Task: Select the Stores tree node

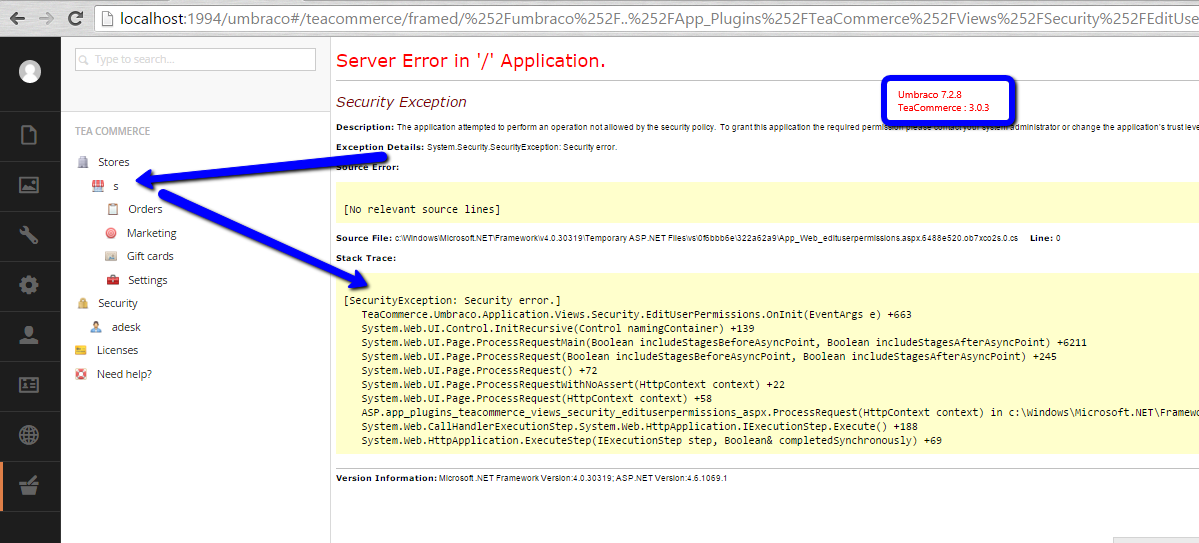Action: [113, 162]
